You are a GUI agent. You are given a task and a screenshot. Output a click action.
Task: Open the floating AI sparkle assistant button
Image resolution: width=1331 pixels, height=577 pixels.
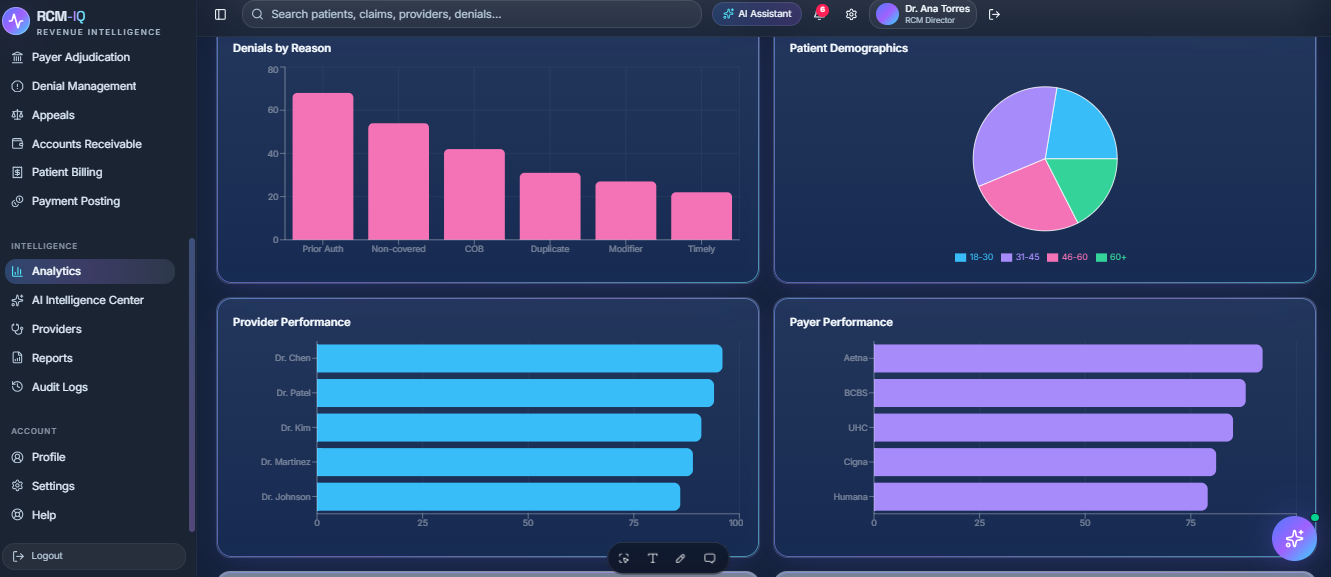(1294, 538)
